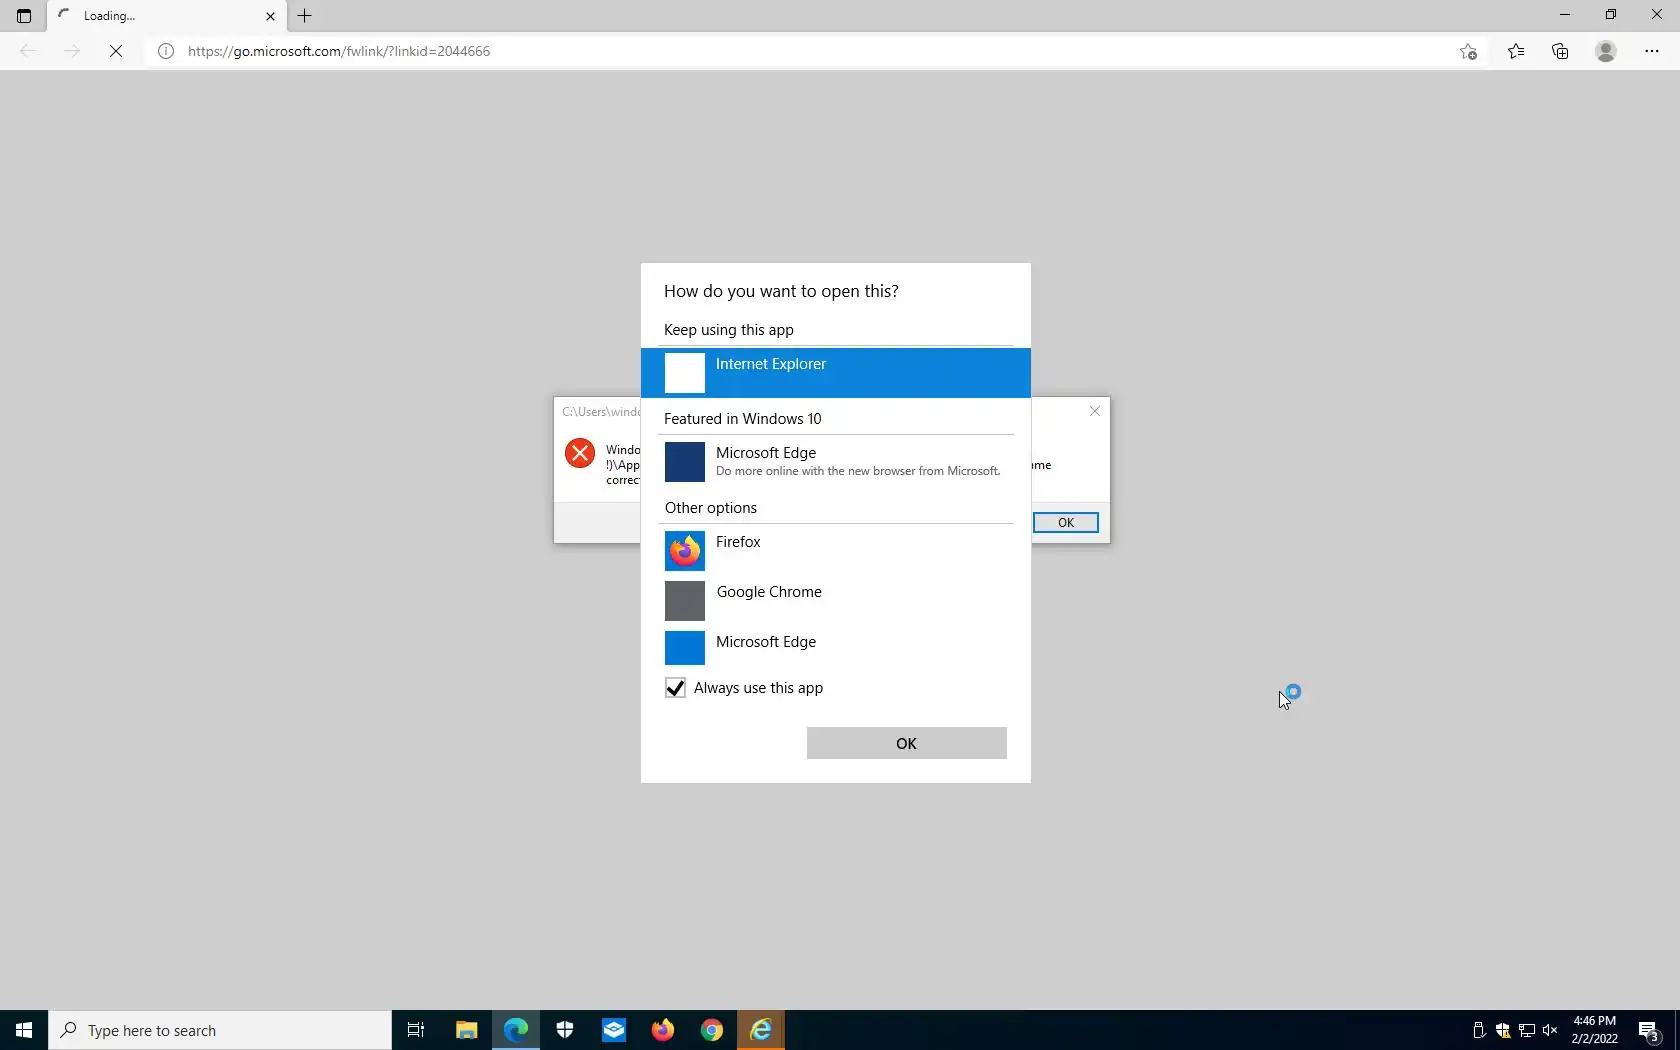Click the taskbar search box

(220, 1030)
